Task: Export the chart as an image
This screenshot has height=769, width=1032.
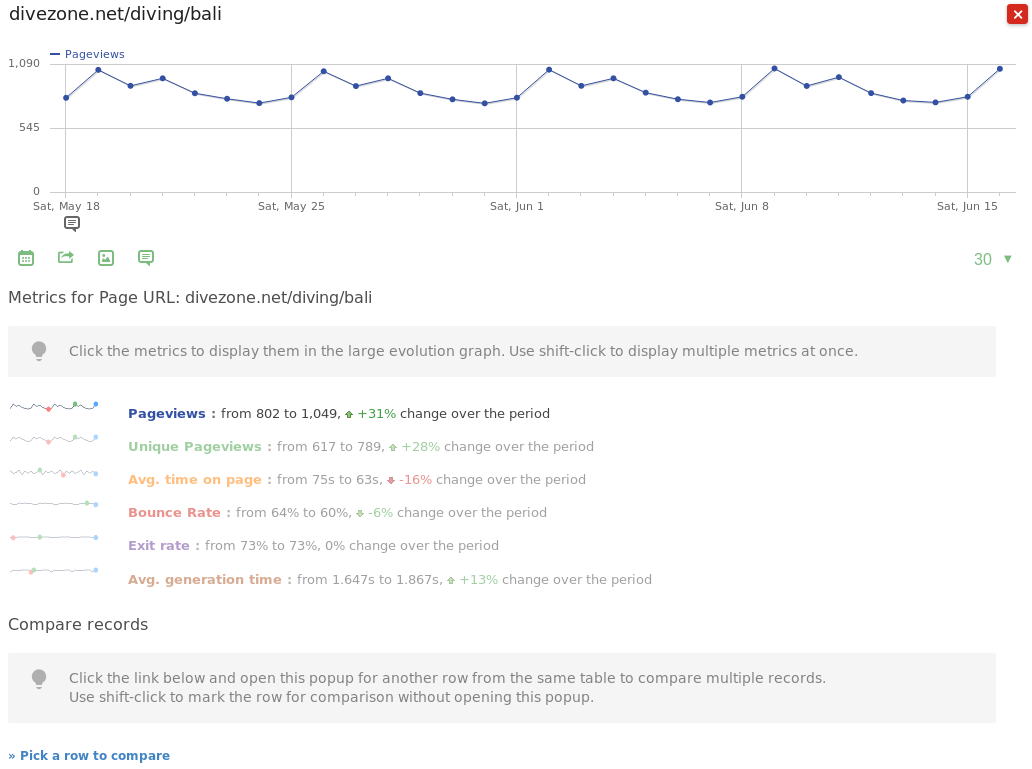Action: (x=106, y=257)
